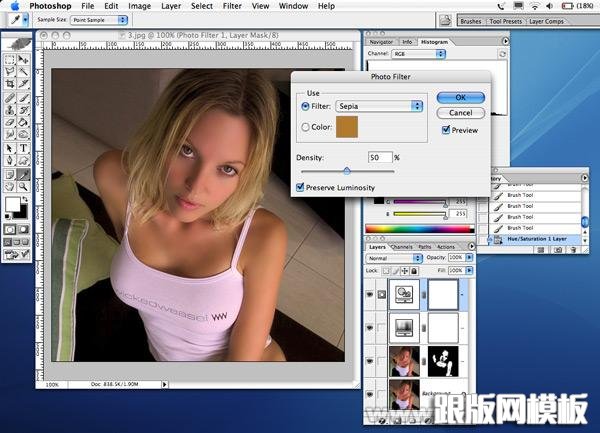The image size is (600, 433).
Task: Open the Image menu
Action: tap(139, 6)
